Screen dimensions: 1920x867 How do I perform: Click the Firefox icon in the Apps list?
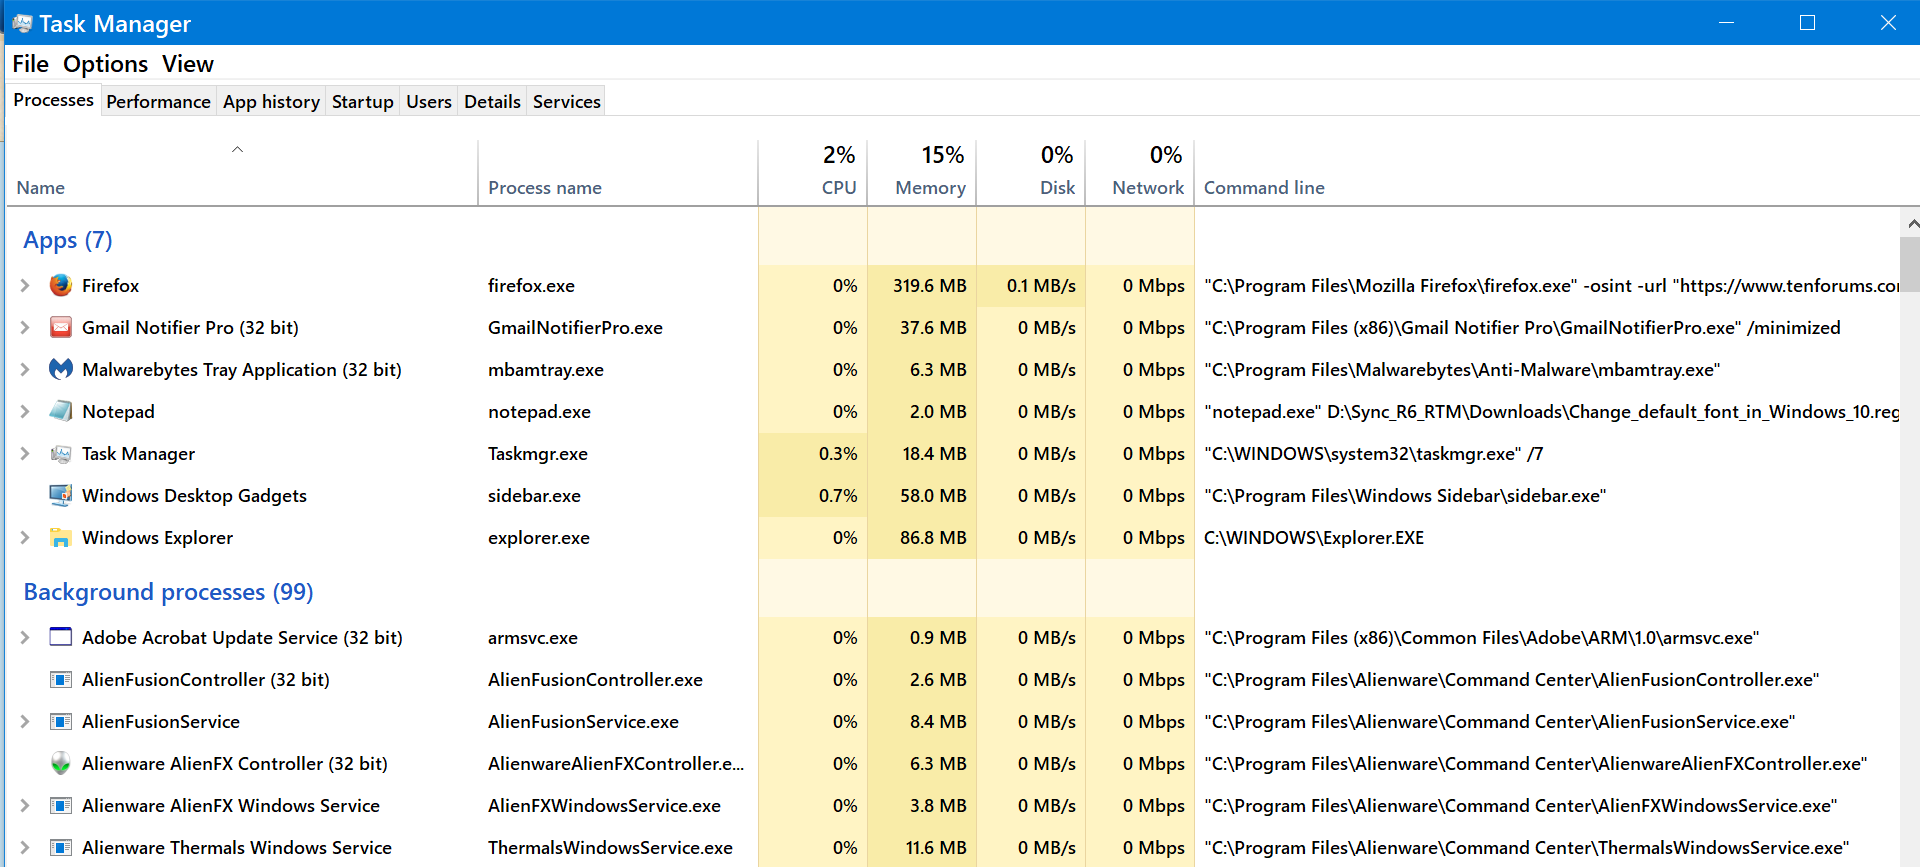(61, 285)
